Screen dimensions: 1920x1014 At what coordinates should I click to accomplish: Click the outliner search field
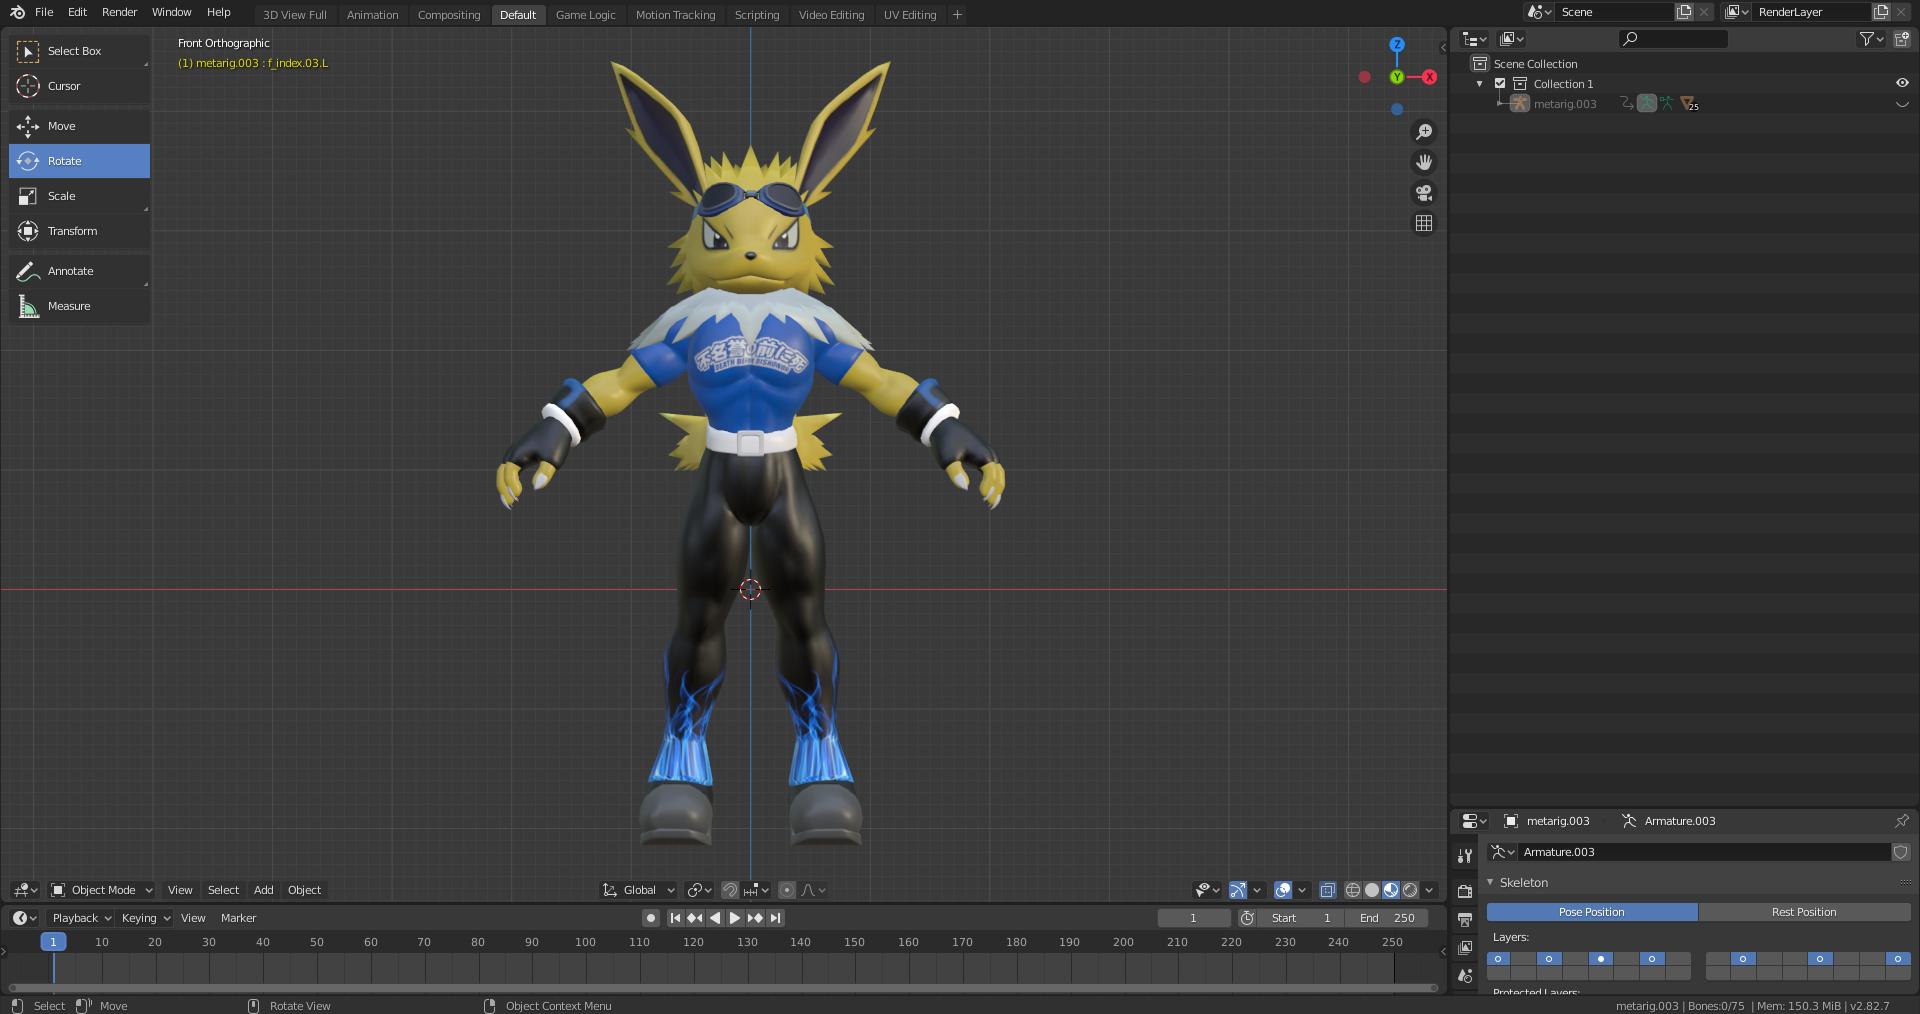pos(1673,39)
